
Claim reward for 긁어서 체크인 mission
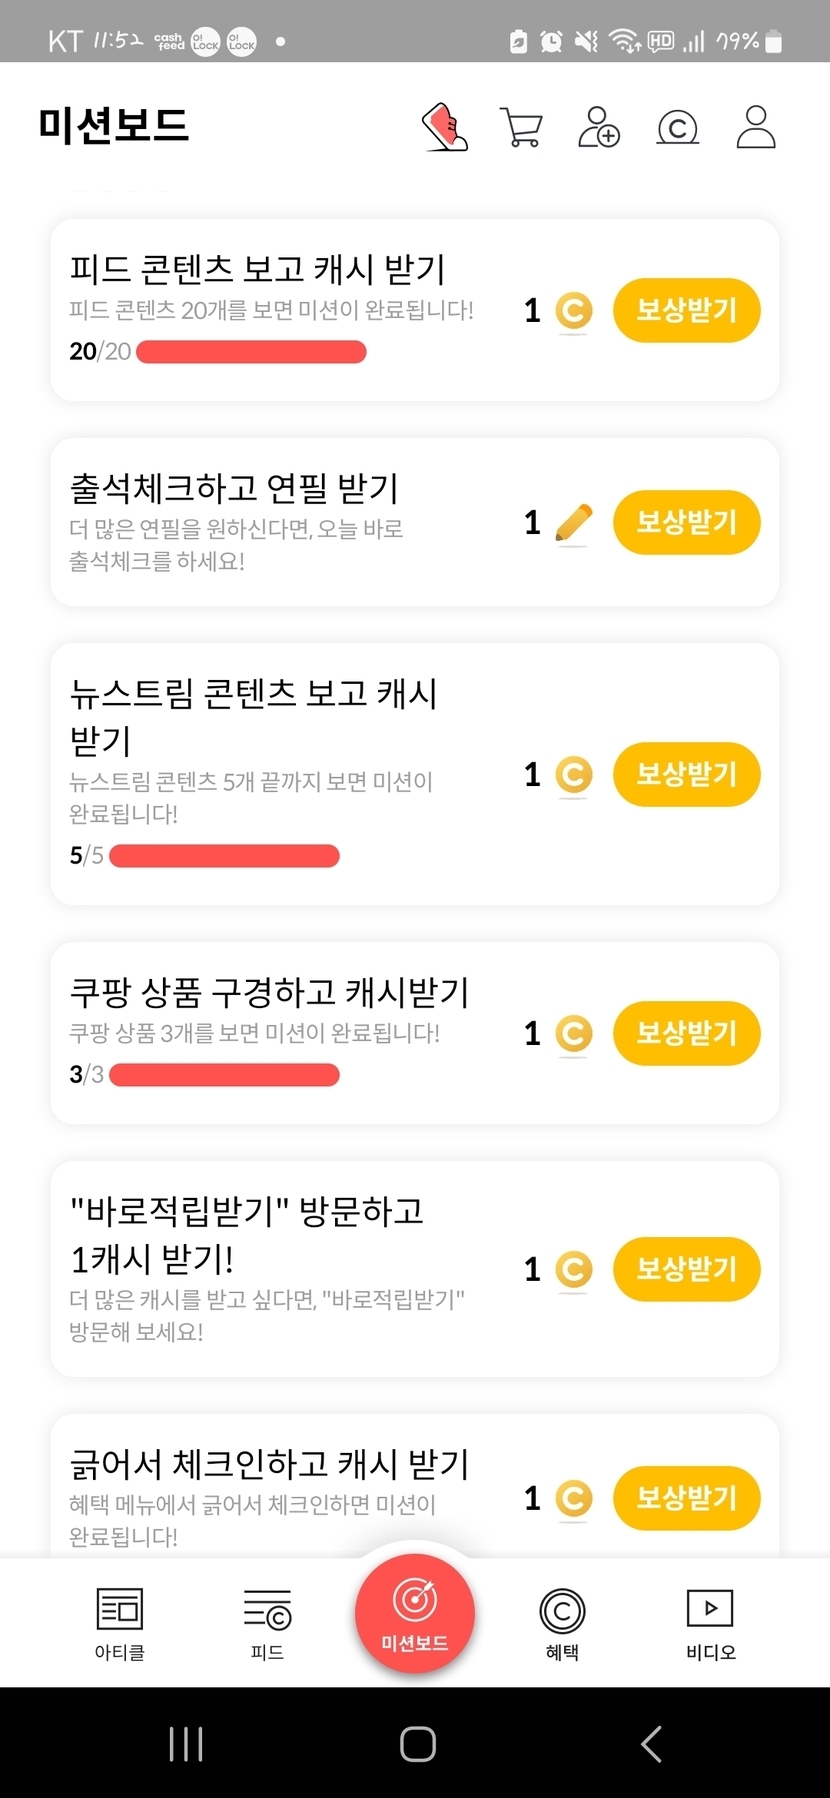click(x=686, y=1498)
